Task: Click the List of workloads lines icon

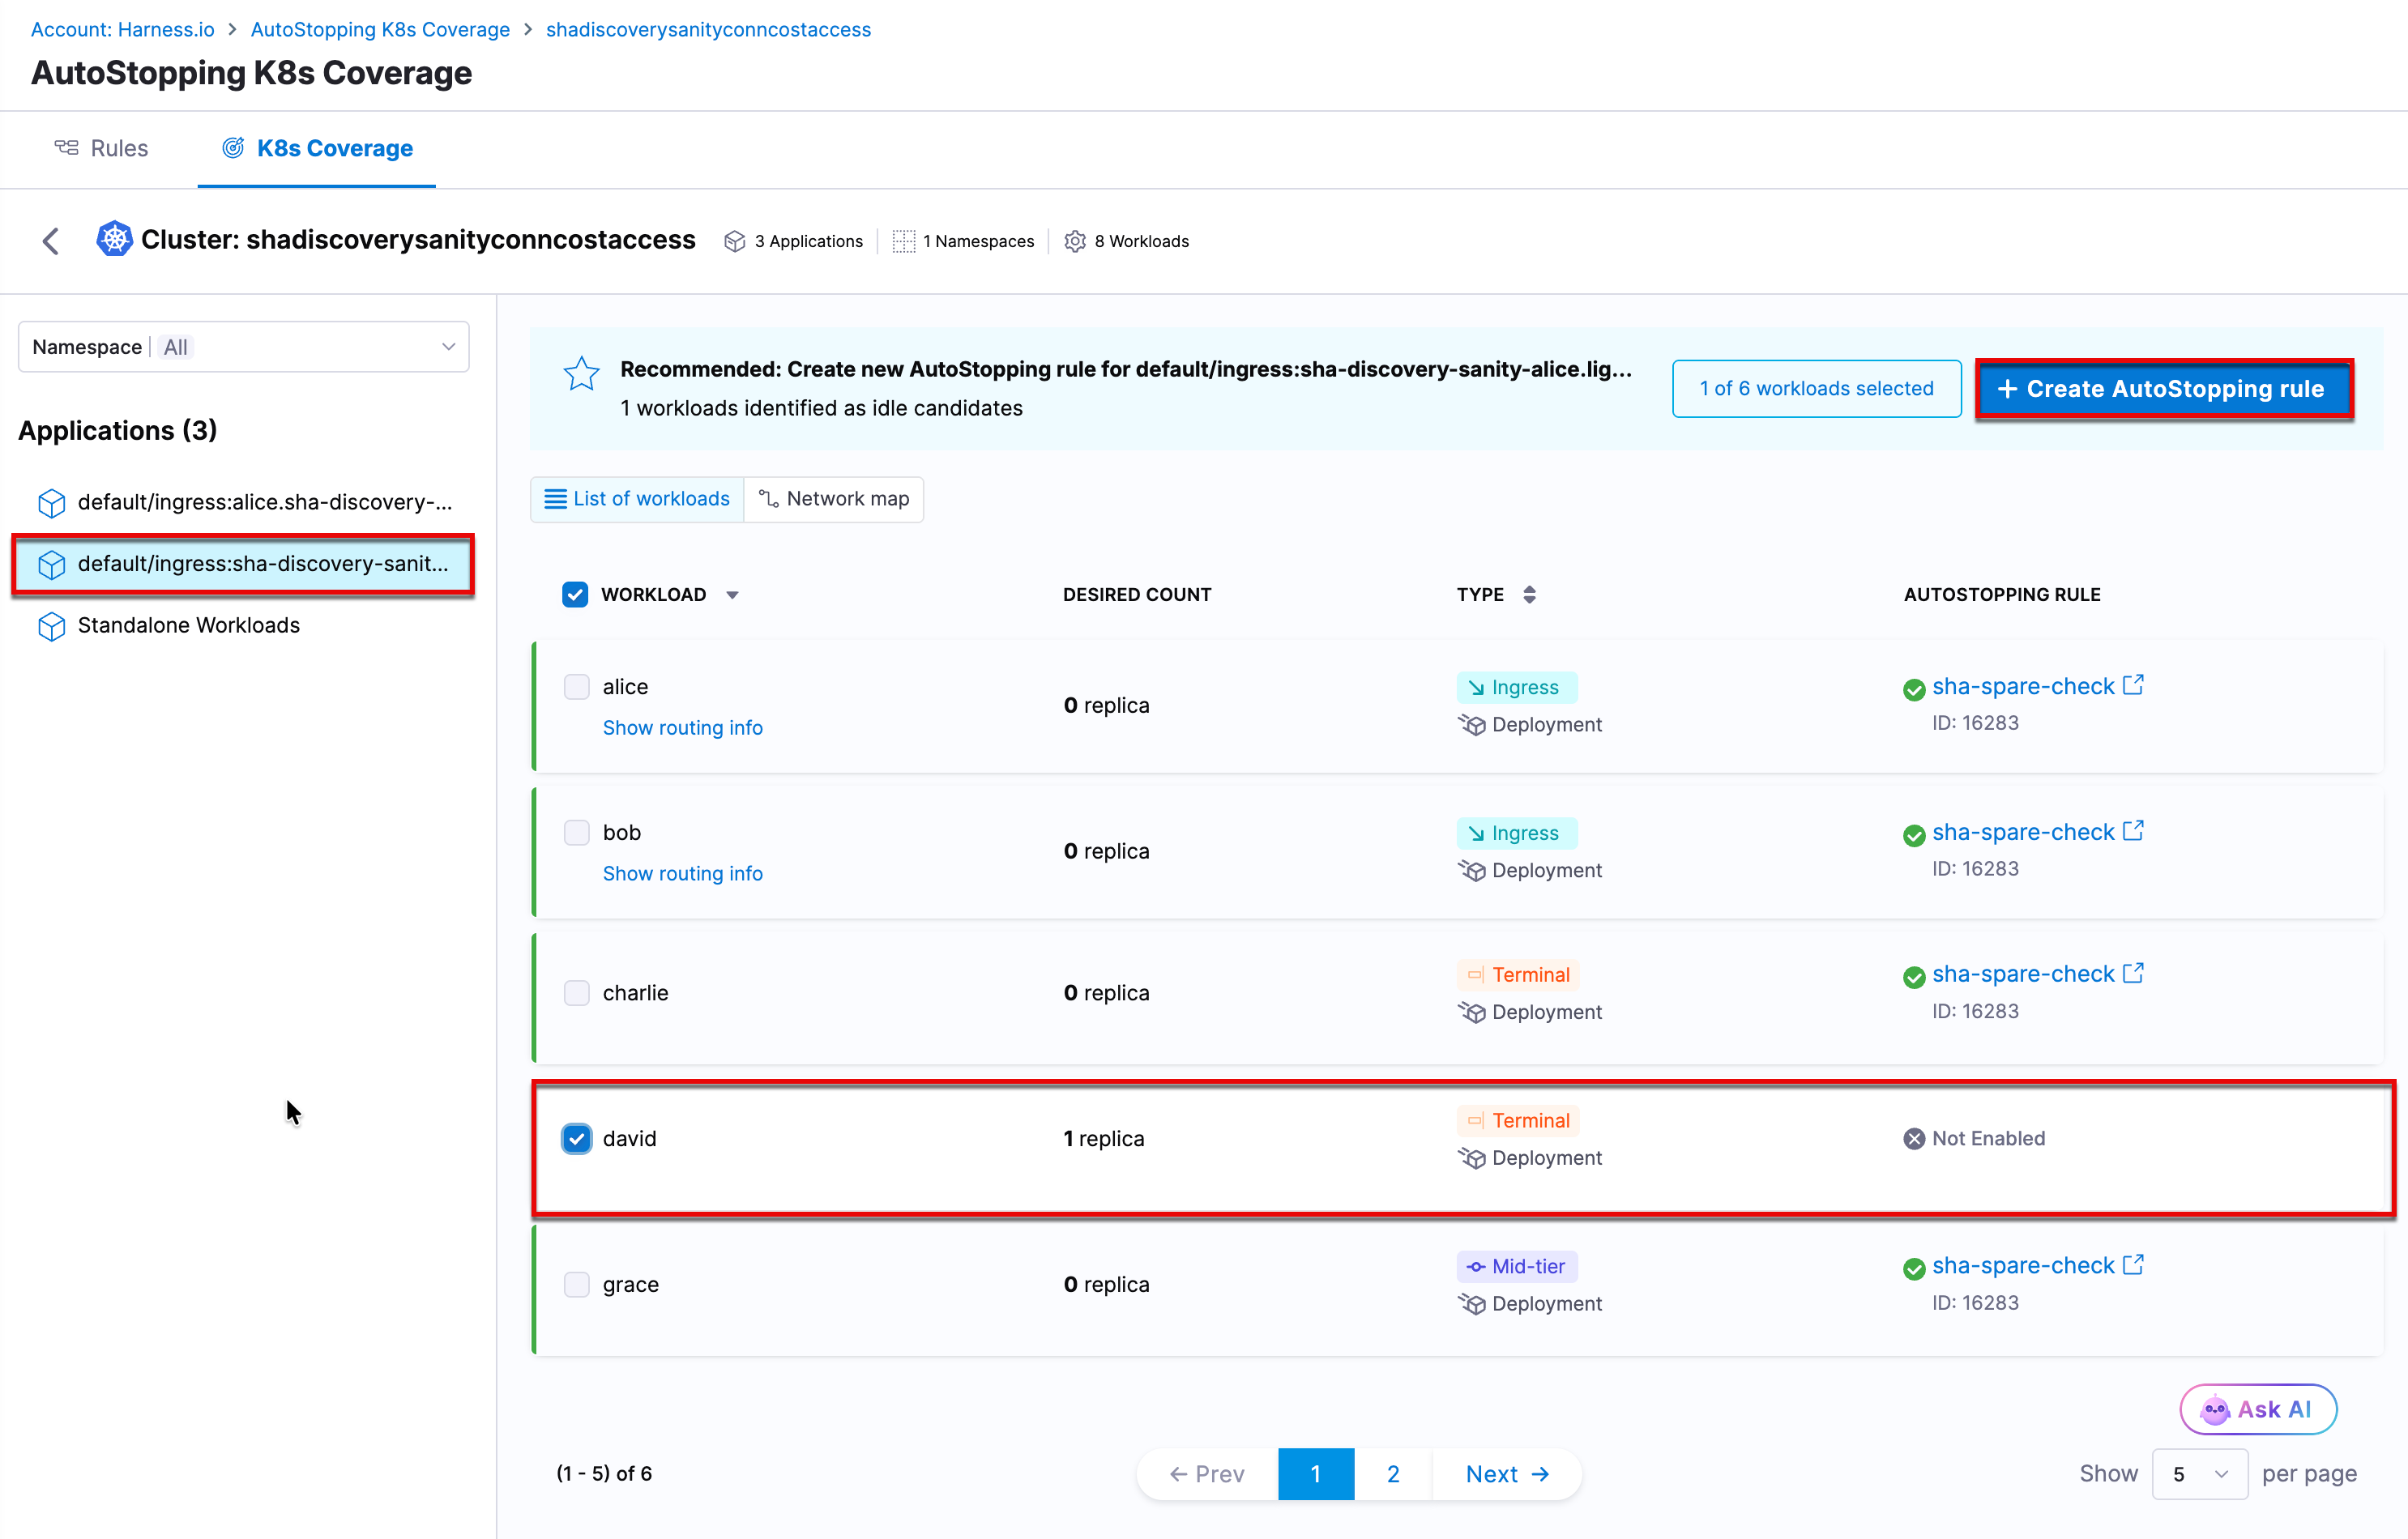Action: pos(555,498)
